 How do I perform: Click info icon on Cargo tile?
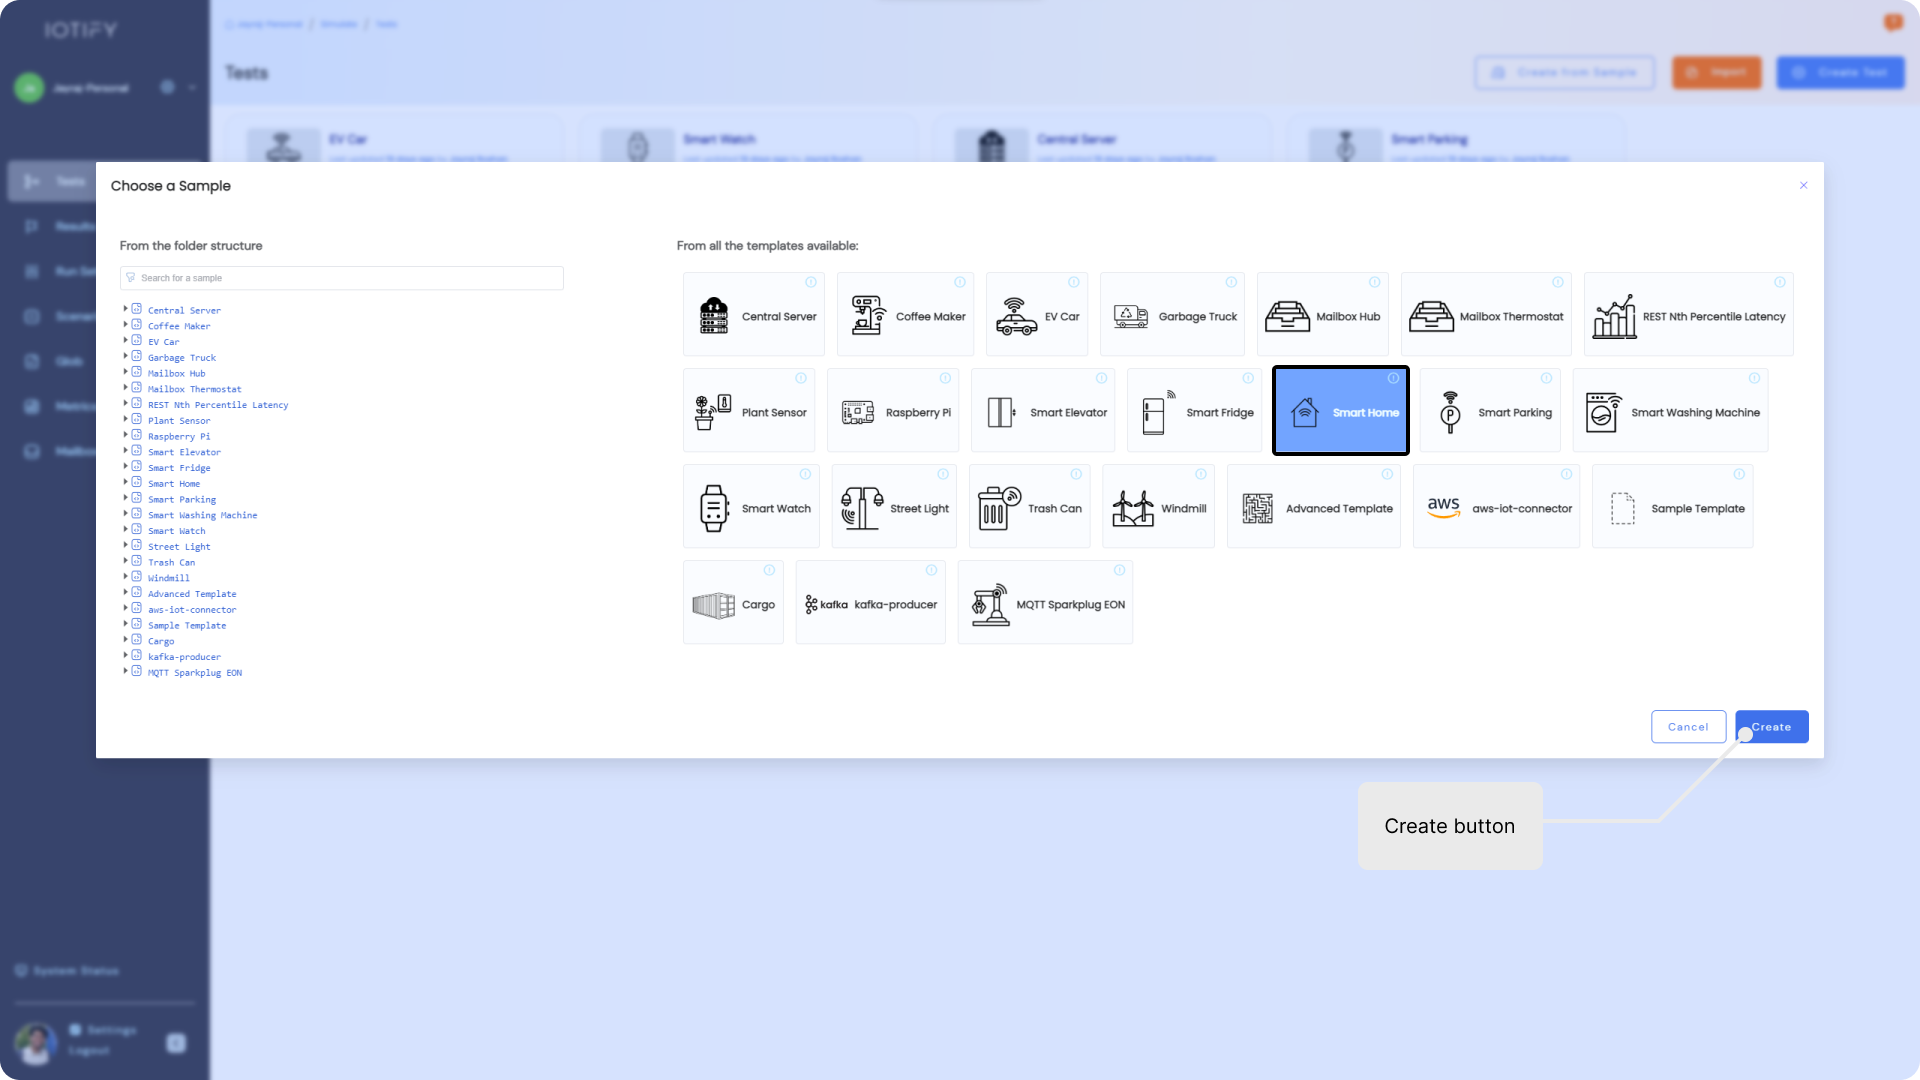pos(769,570)
